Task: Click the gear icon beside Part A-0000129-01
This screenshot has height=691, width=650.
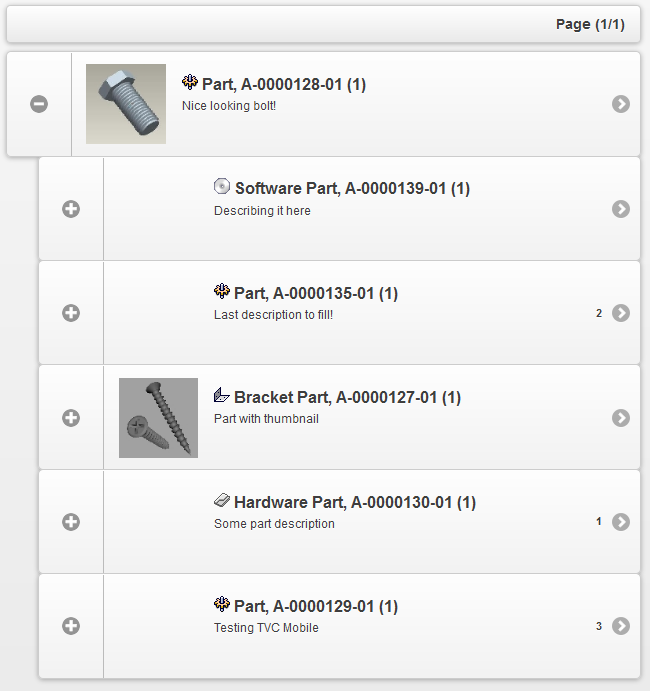Action: pyautogui.click(x=222, y=604)
